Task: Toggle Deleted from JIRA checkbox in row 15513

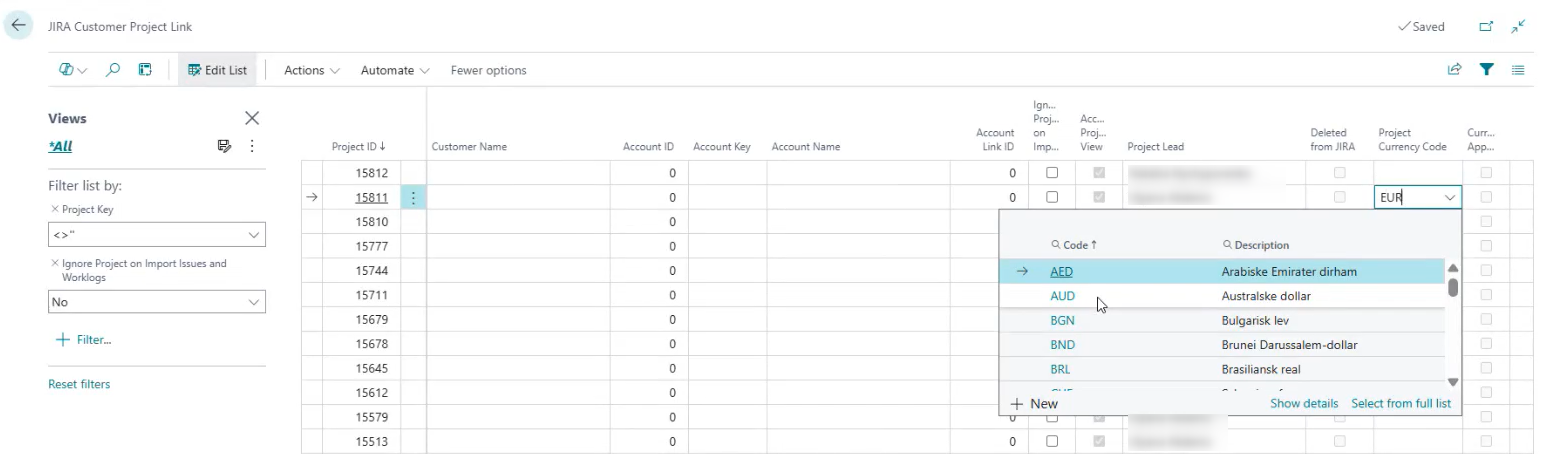Action: [1340, 441]
